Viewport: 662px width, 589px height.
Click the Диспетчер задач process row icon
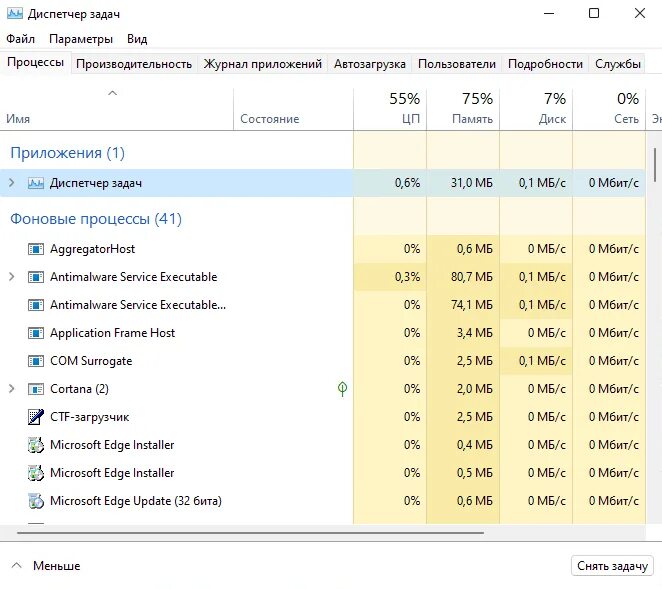(36, 183)
